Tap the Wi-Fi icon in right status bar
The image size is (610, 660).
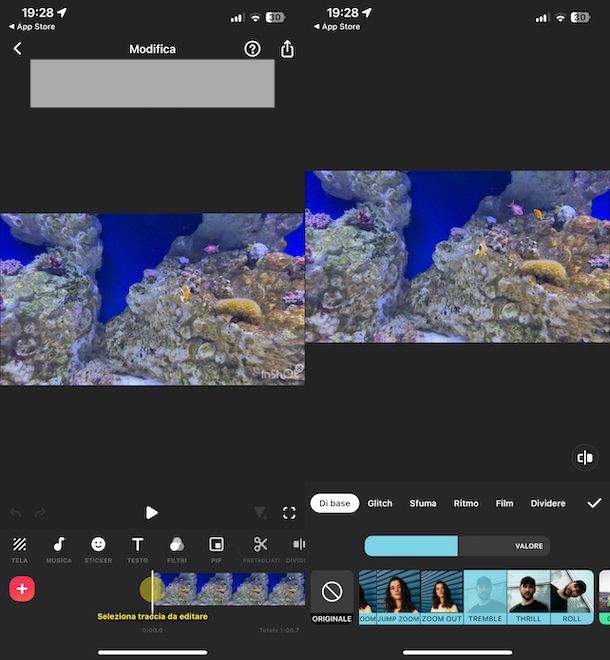coord(560,18)
